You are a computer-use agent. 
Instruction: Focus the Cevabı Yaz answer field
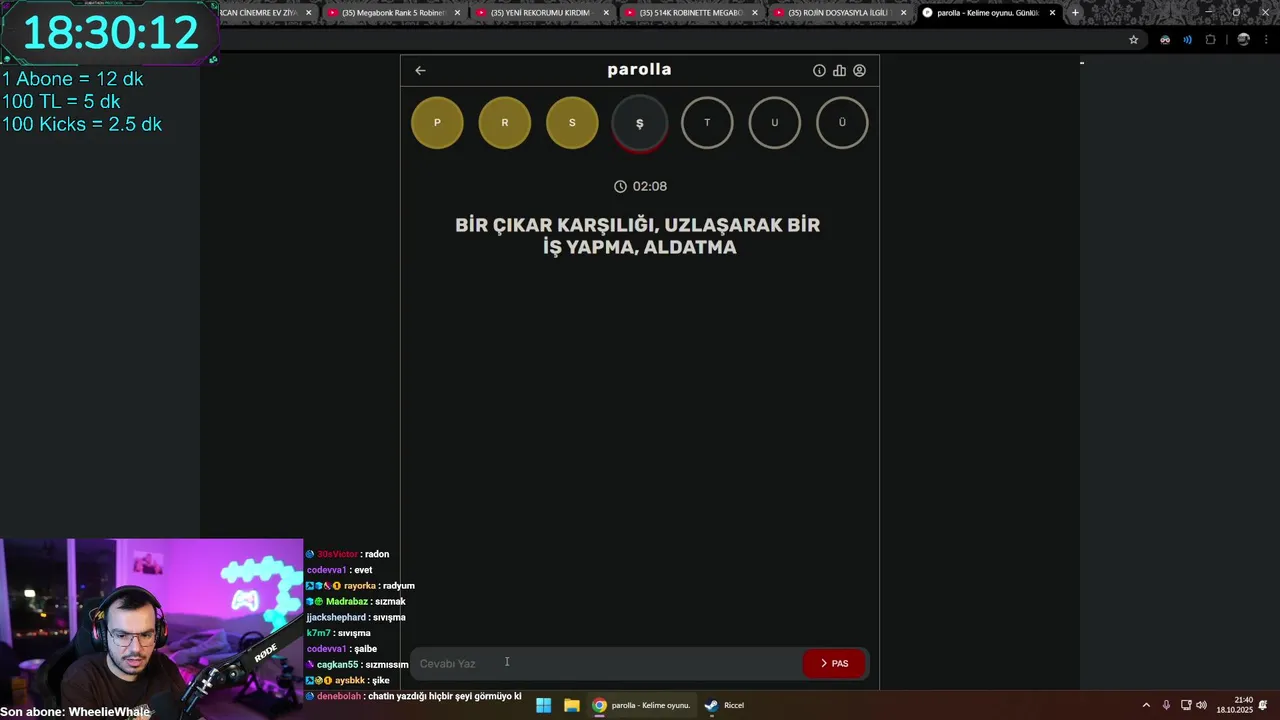tap(606, 663)
